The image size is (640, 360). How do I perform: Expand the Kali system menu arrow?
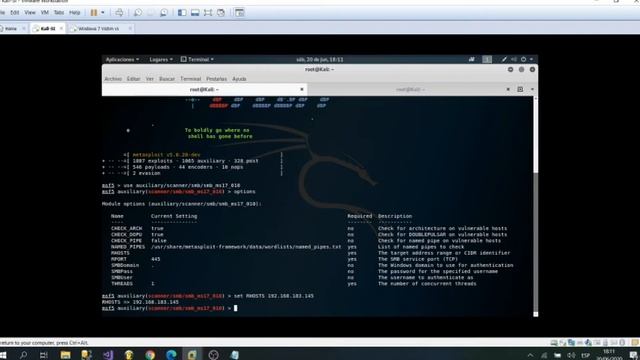pyautogui.click(x=531, y=60)
